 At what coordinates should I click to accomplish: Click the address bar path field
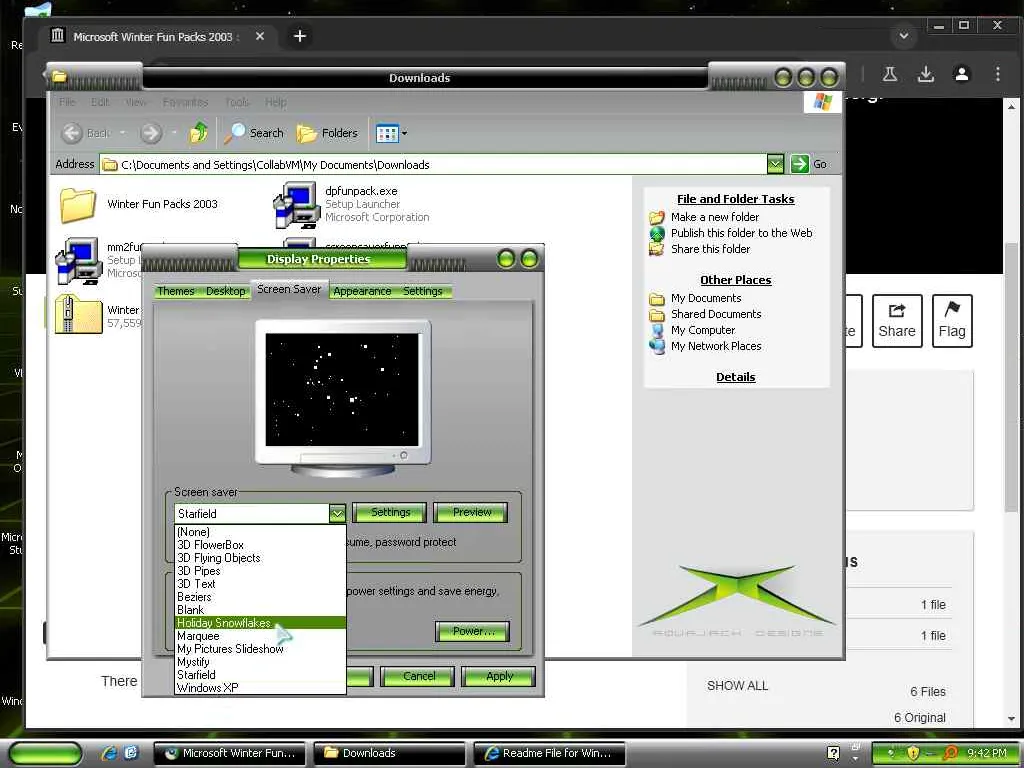[434, 165]
